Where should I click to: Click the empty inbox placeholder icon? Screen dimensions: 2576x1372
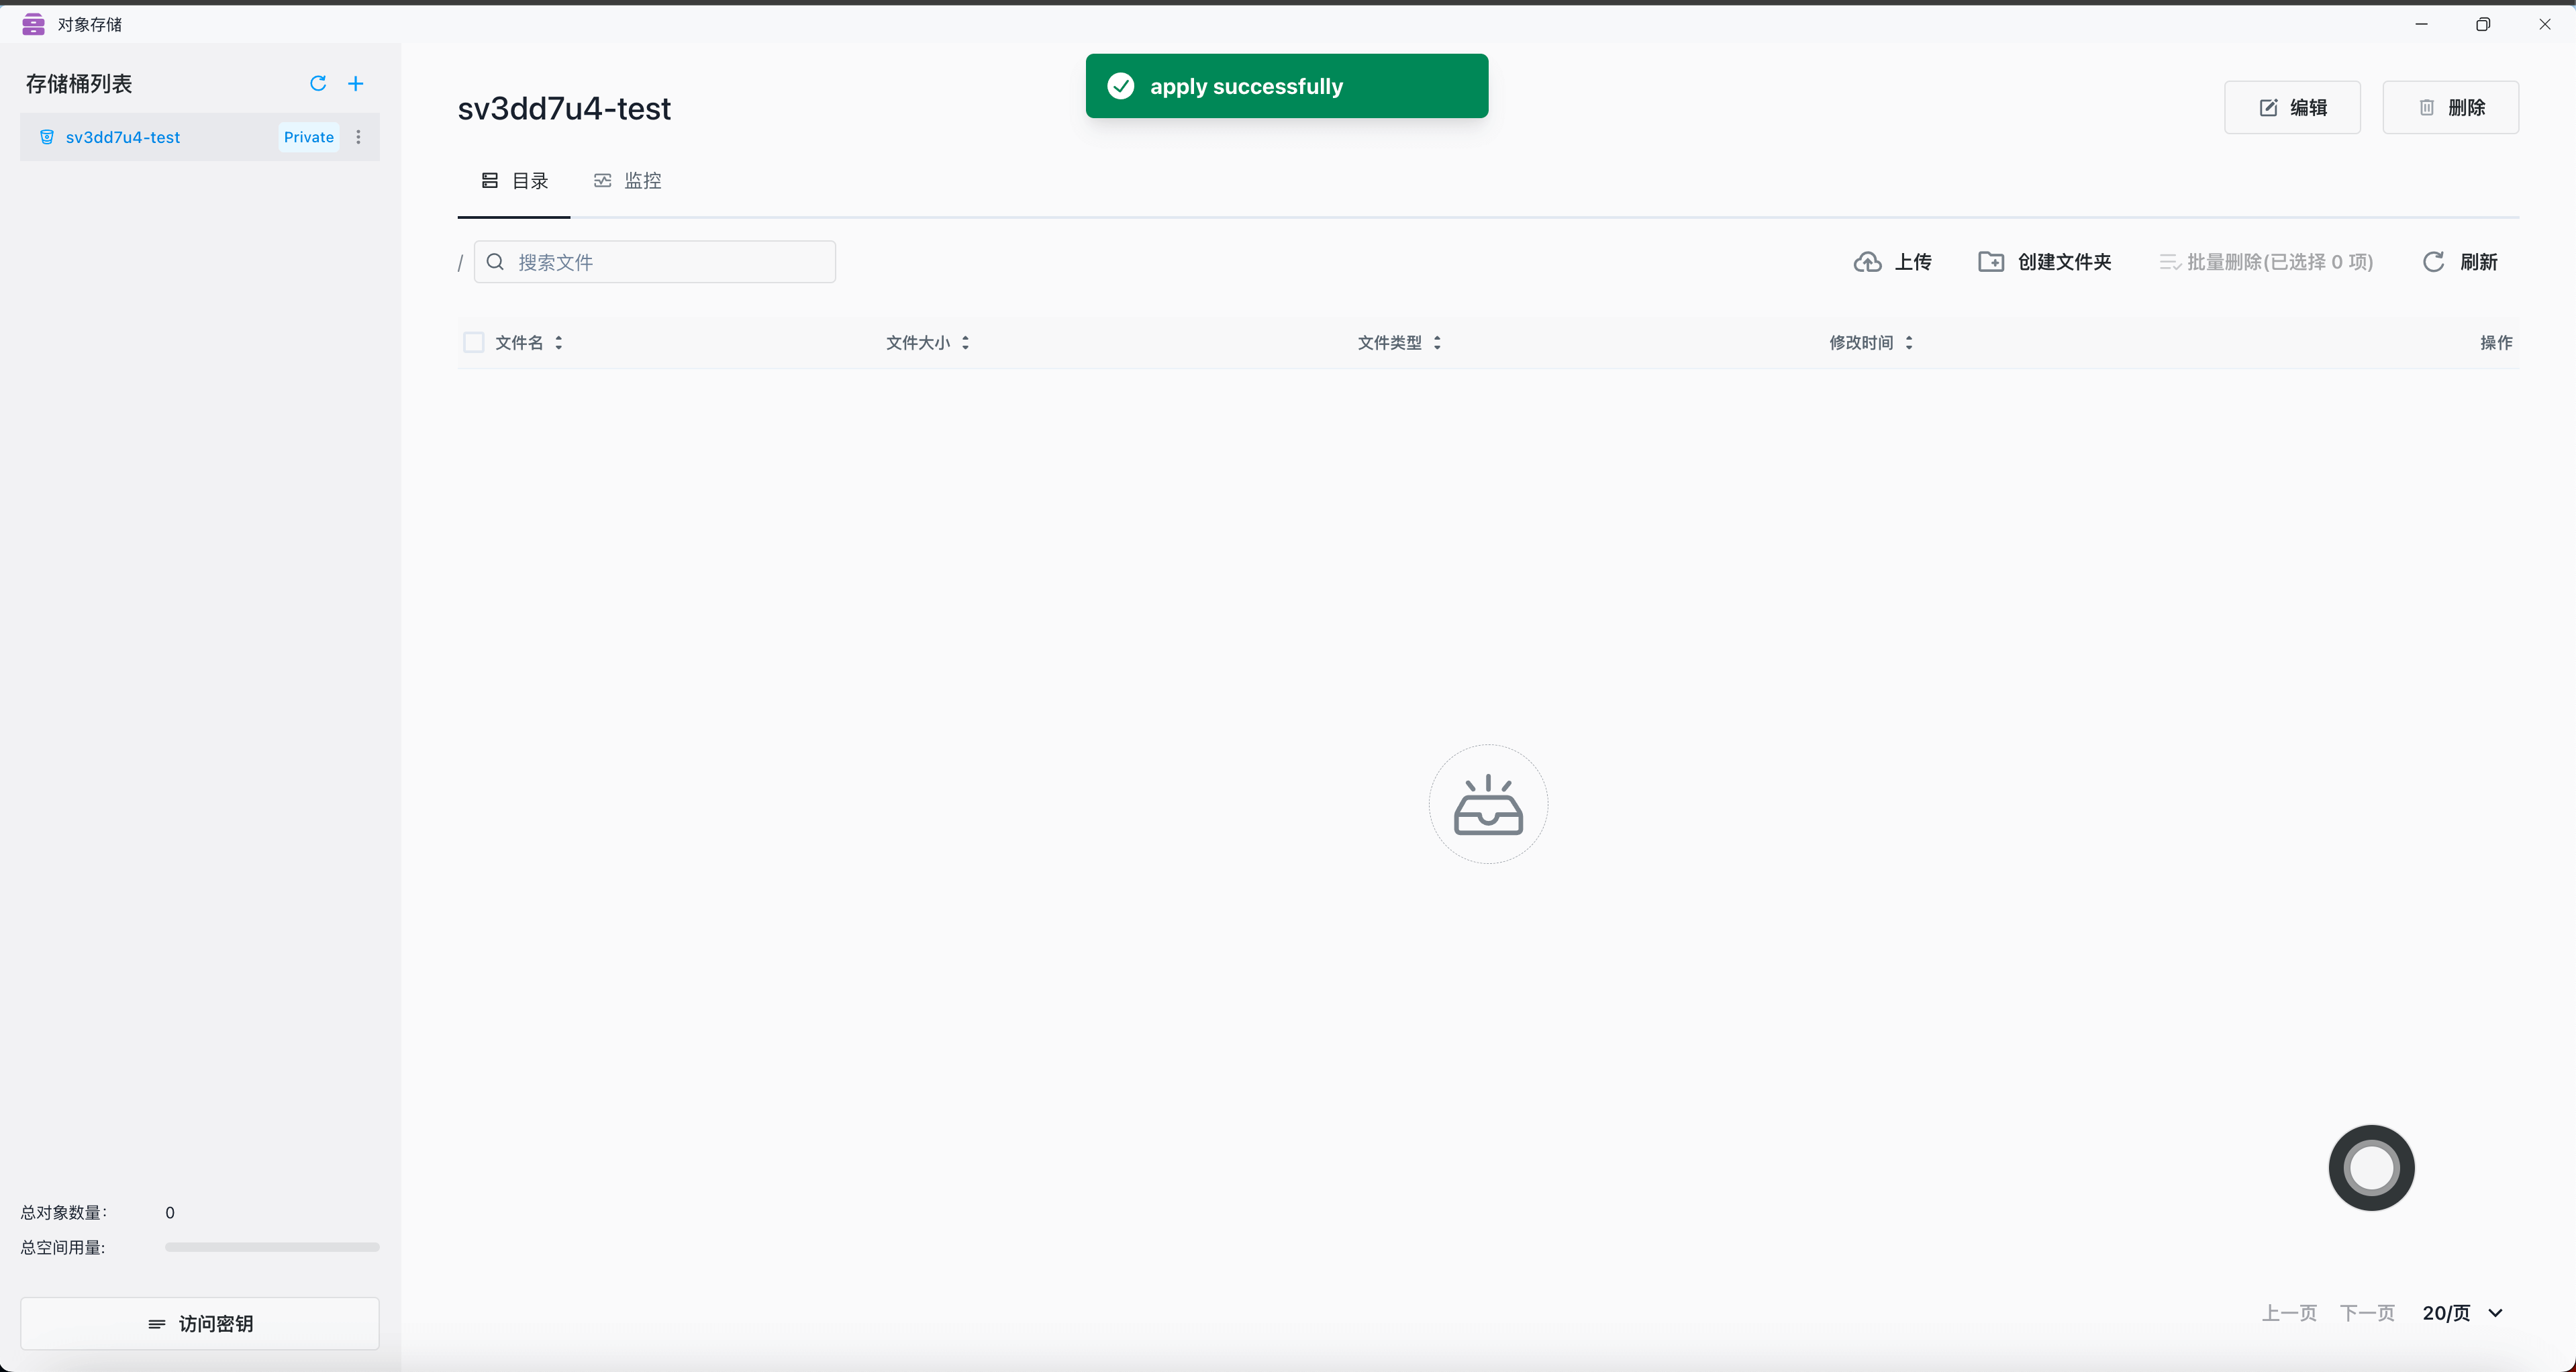(x=1488, y=804)
